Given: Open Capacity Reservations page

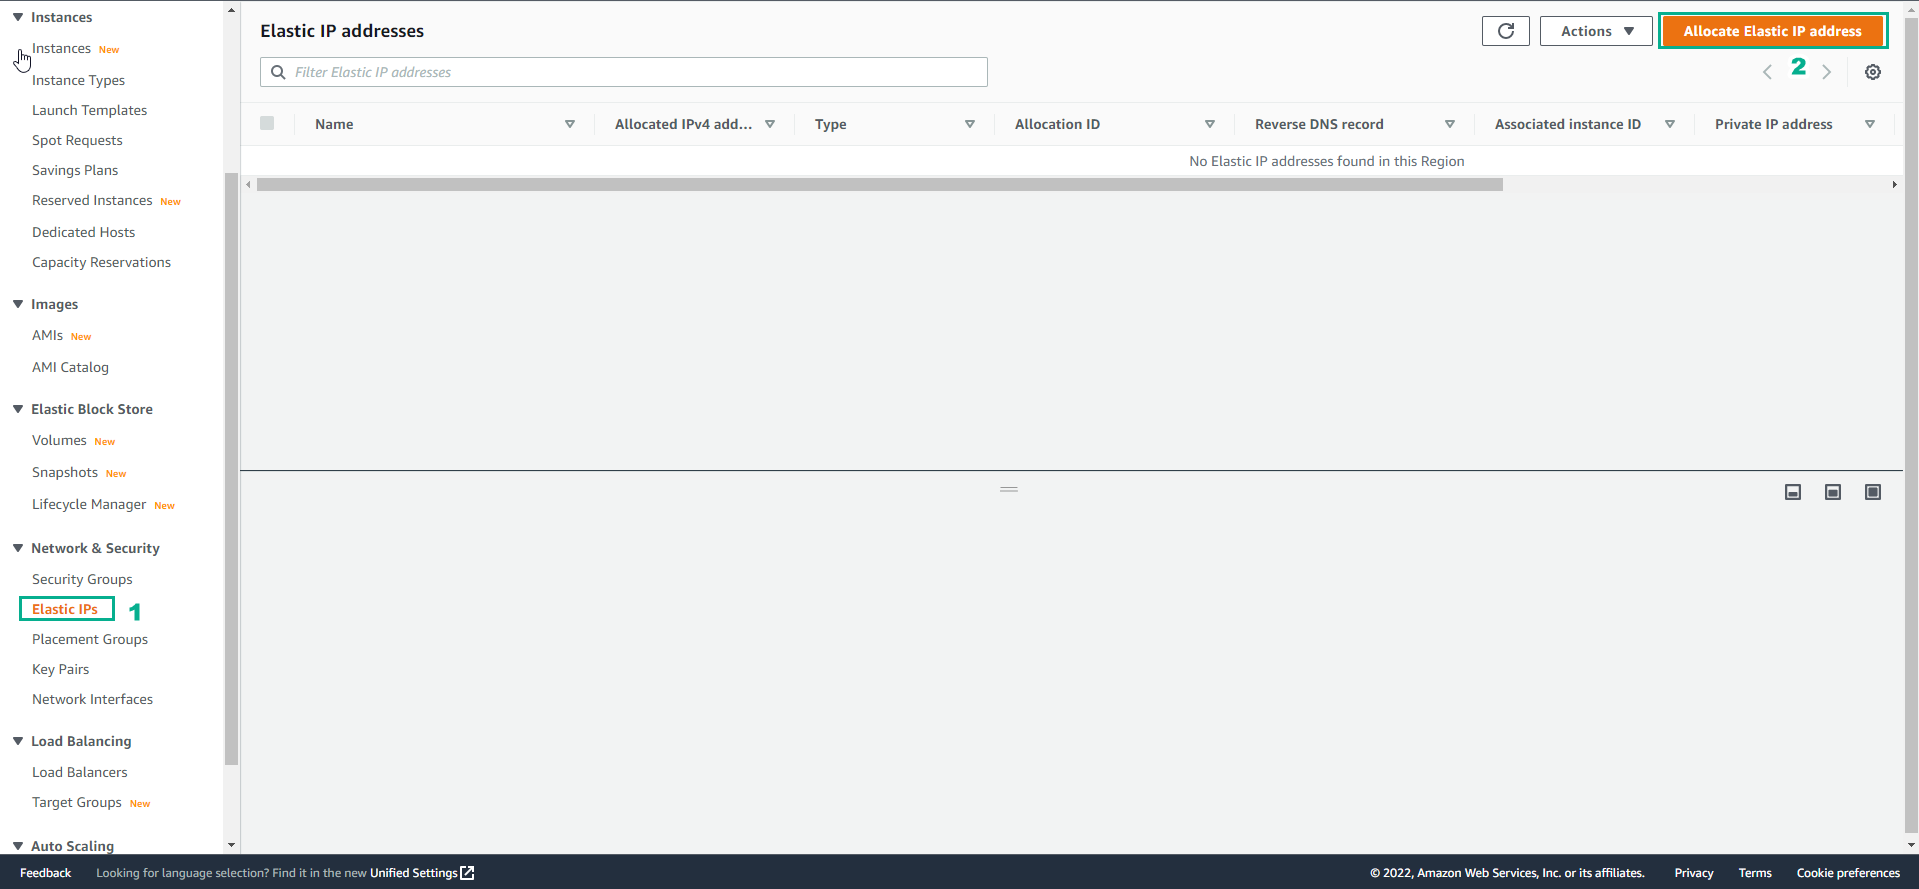Looking at the screenshot, I should [x=101, y=262].
